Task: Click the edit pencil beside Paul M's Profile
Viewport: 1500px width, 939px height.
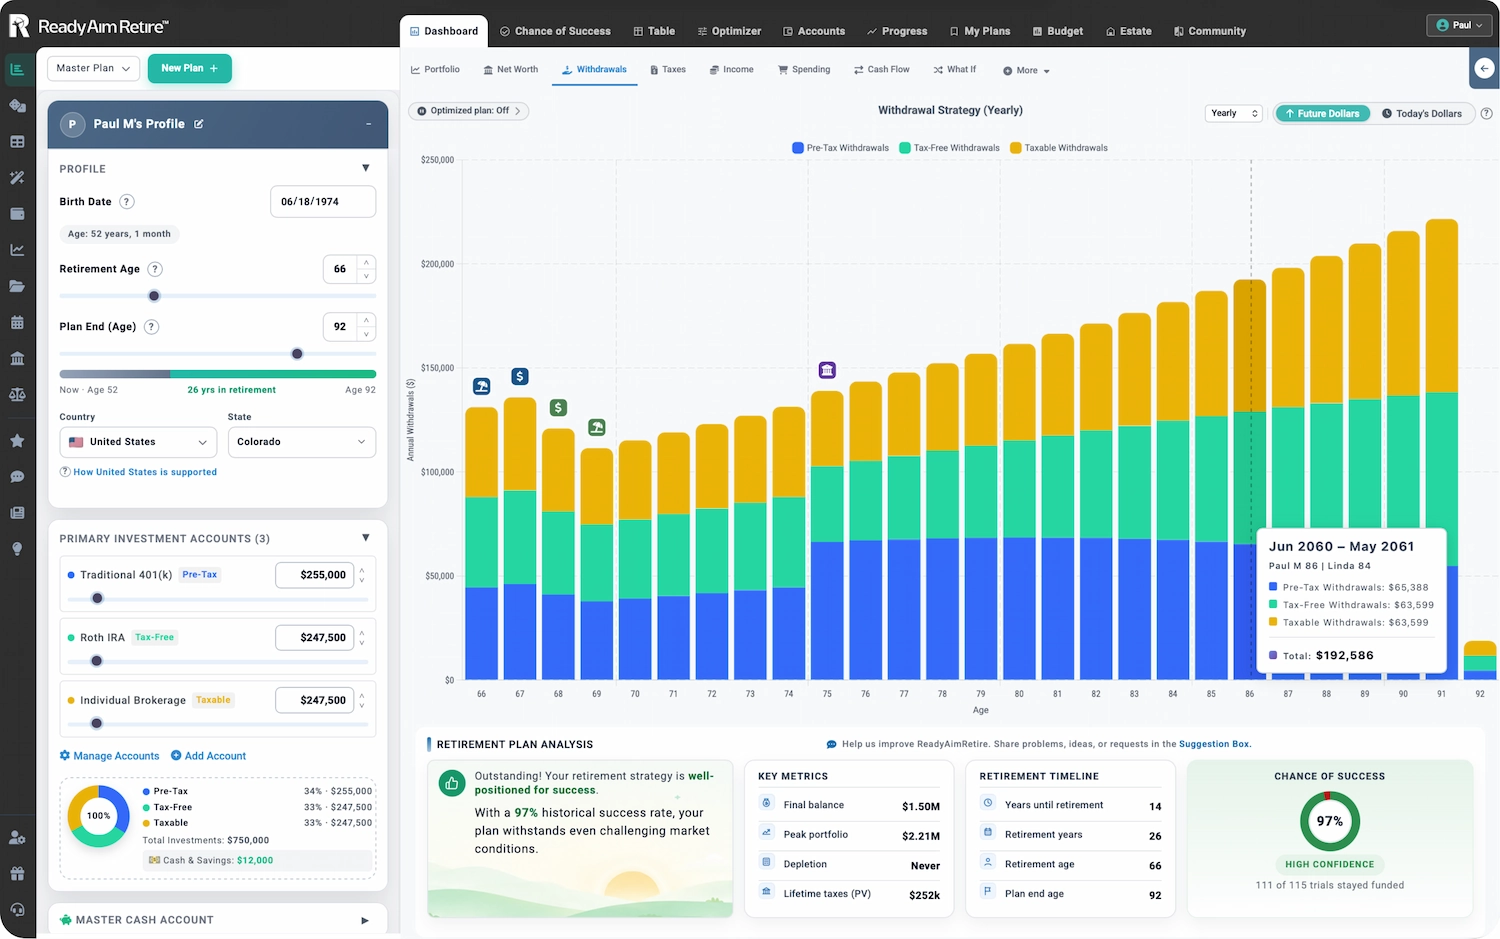Action: pyautogui.click(x=199, y=124)
